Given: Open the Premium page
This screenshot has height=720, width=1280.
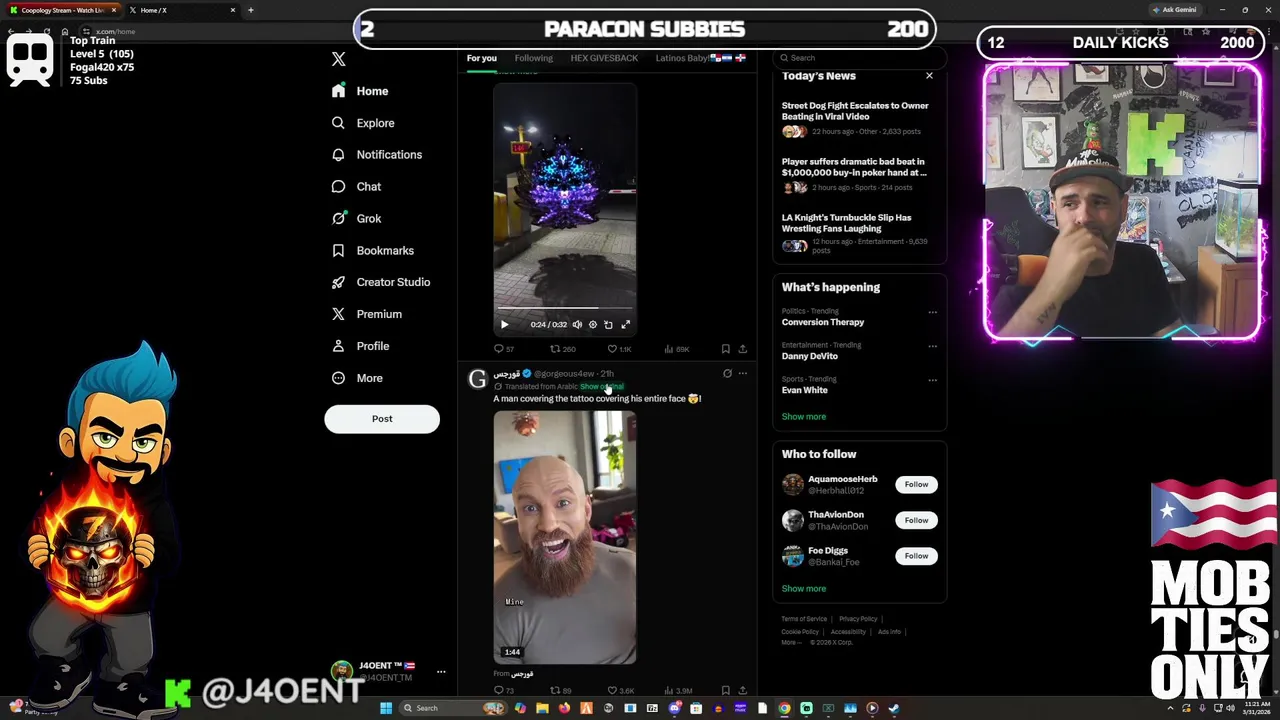Looking at the screenshot, I should (366, 314).
